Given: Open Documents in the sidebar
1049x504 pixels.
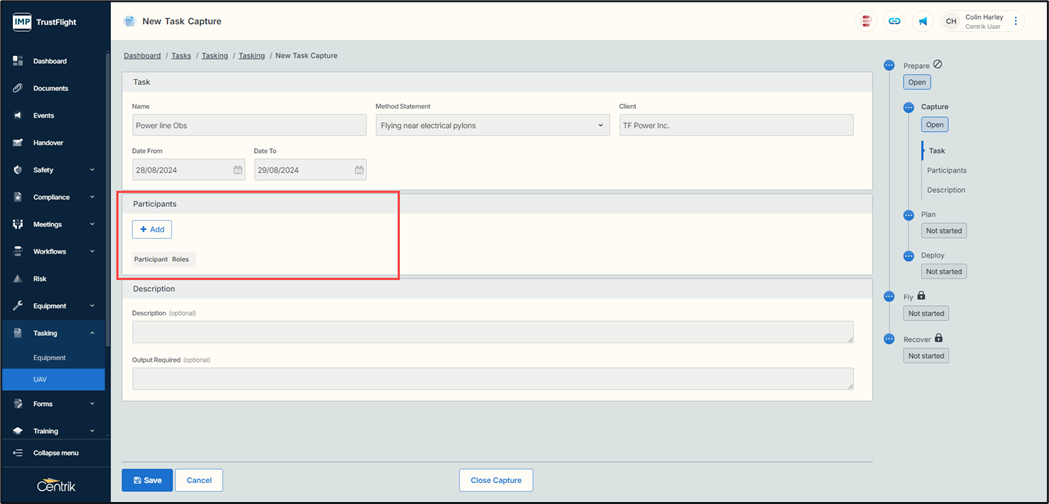Looking at the screenshot, I should pos(50,88).
